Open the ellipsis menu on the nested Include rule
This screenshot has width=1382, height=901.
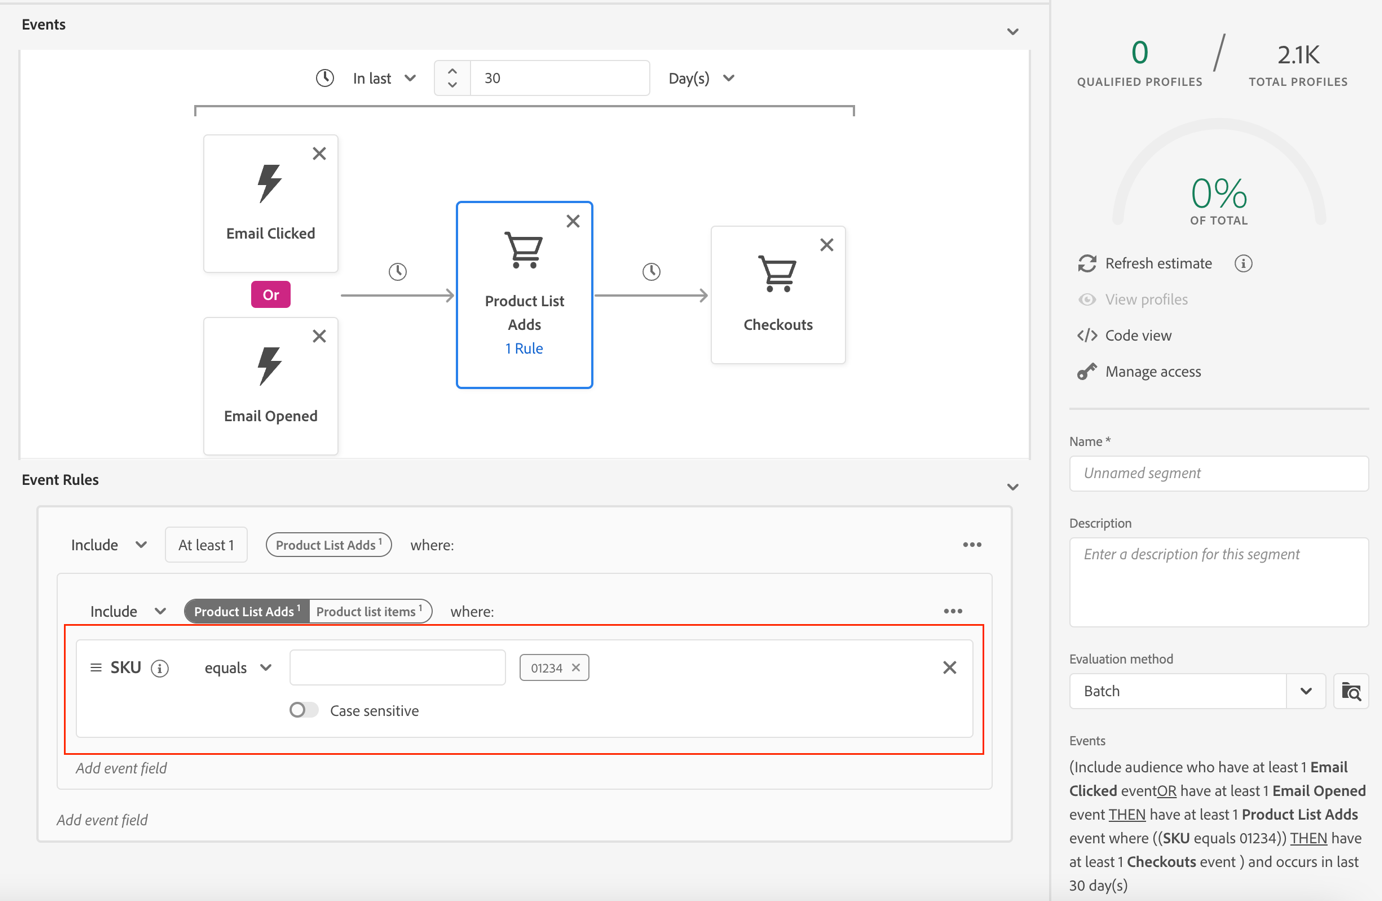953,610
